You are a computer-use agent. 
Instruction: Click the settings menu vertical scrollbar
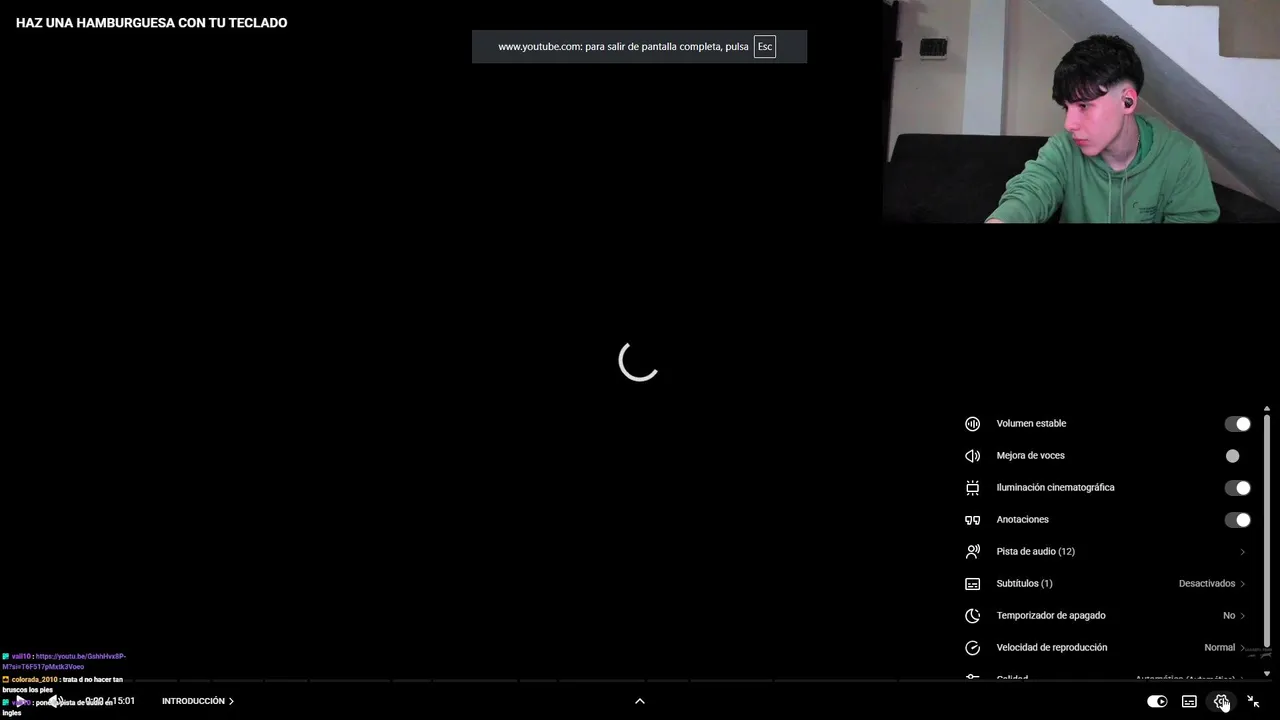coord(1267,530)
